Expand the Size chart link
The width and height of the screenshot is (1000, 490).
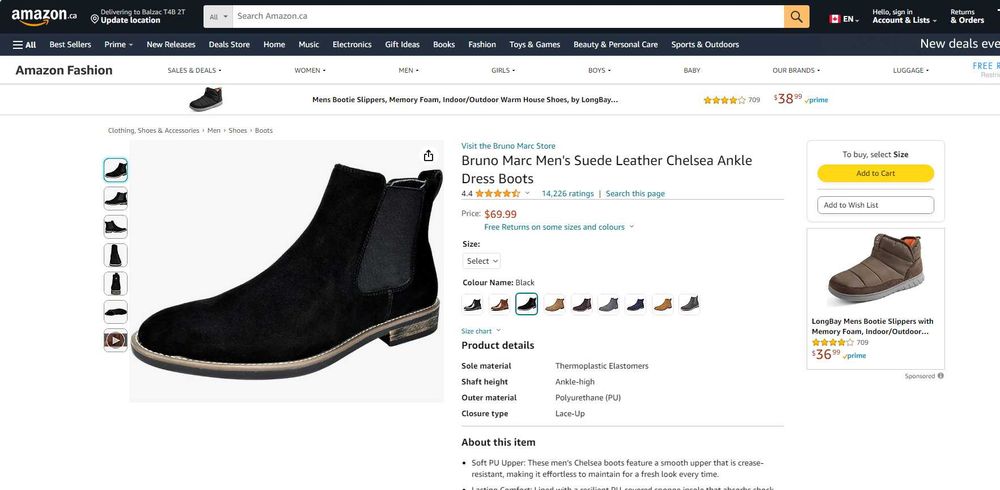coord(481,331)
